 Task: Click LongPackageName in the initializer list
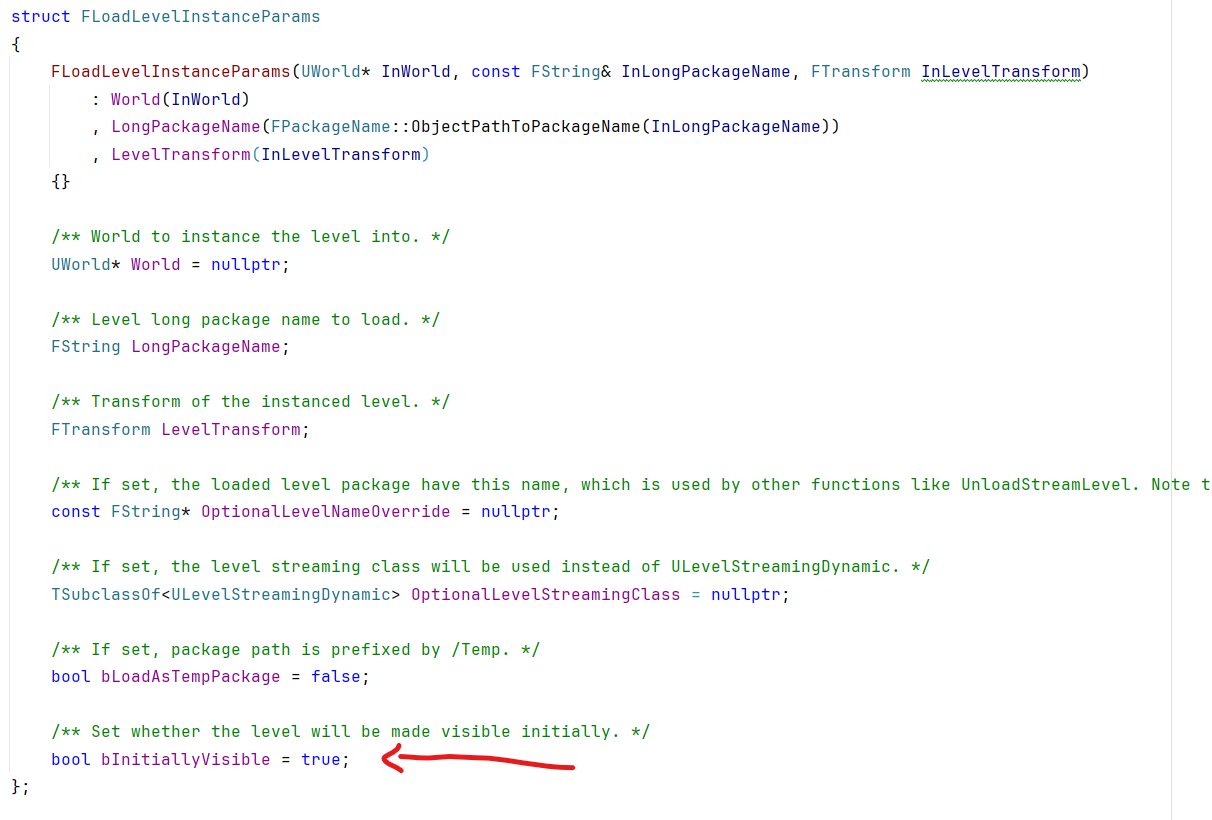tap(186, 127)
